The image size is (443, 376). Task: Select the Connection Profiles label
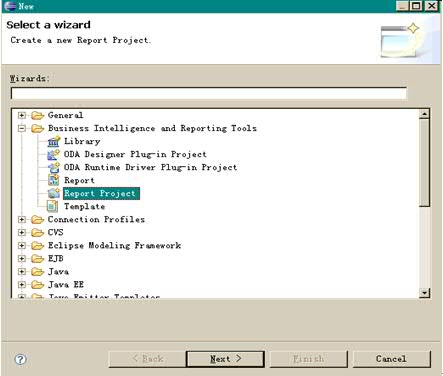pyautogui.click(x=96, y=219)
